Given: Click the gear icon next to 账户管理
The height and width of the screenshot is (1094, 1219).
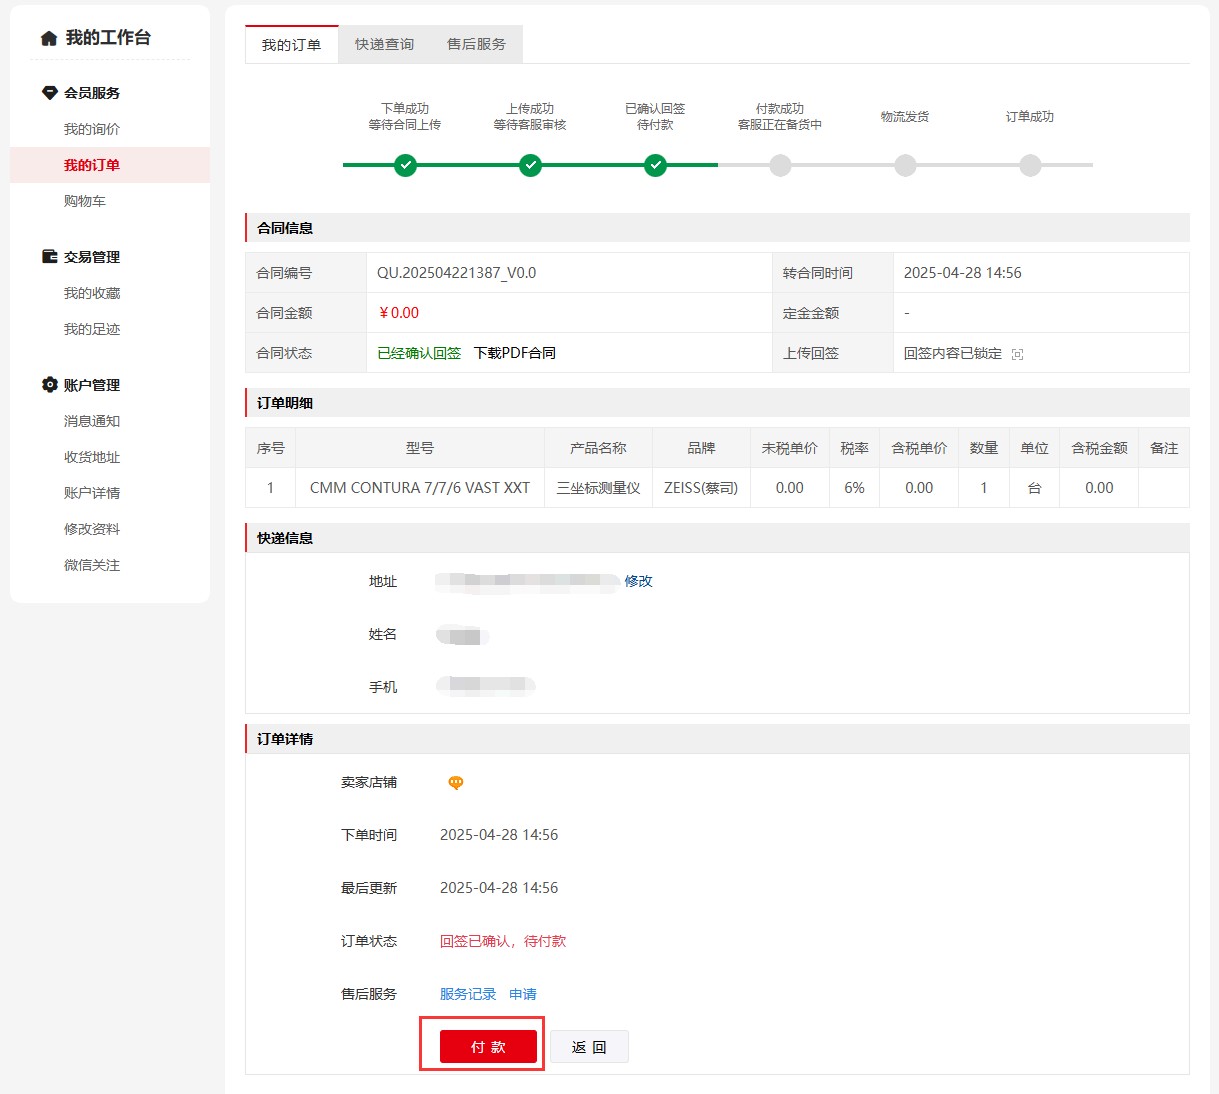Looking at the screenshot, I should tap(49, 385).
